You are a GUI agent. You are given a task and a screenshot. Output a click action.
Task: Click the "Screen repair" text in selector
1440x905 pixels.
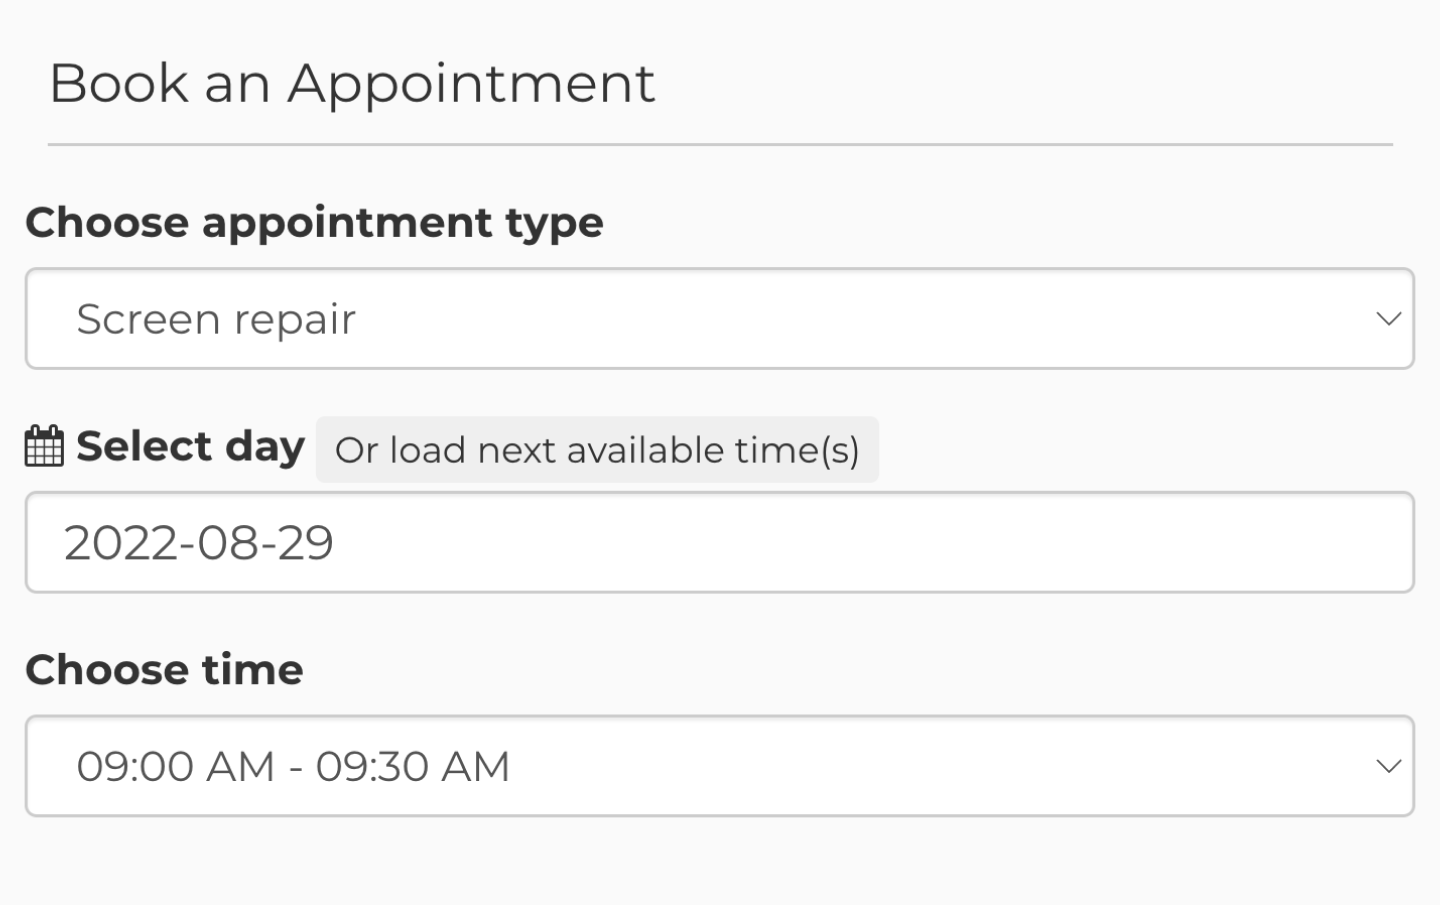coord(216,320)
